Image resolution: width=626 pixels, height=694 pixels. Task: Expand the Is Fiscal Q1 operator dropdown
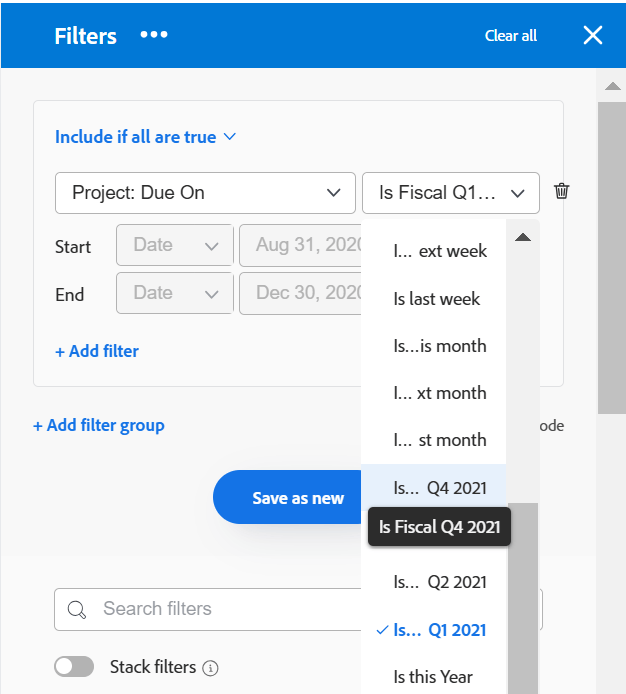coord(451,193)
